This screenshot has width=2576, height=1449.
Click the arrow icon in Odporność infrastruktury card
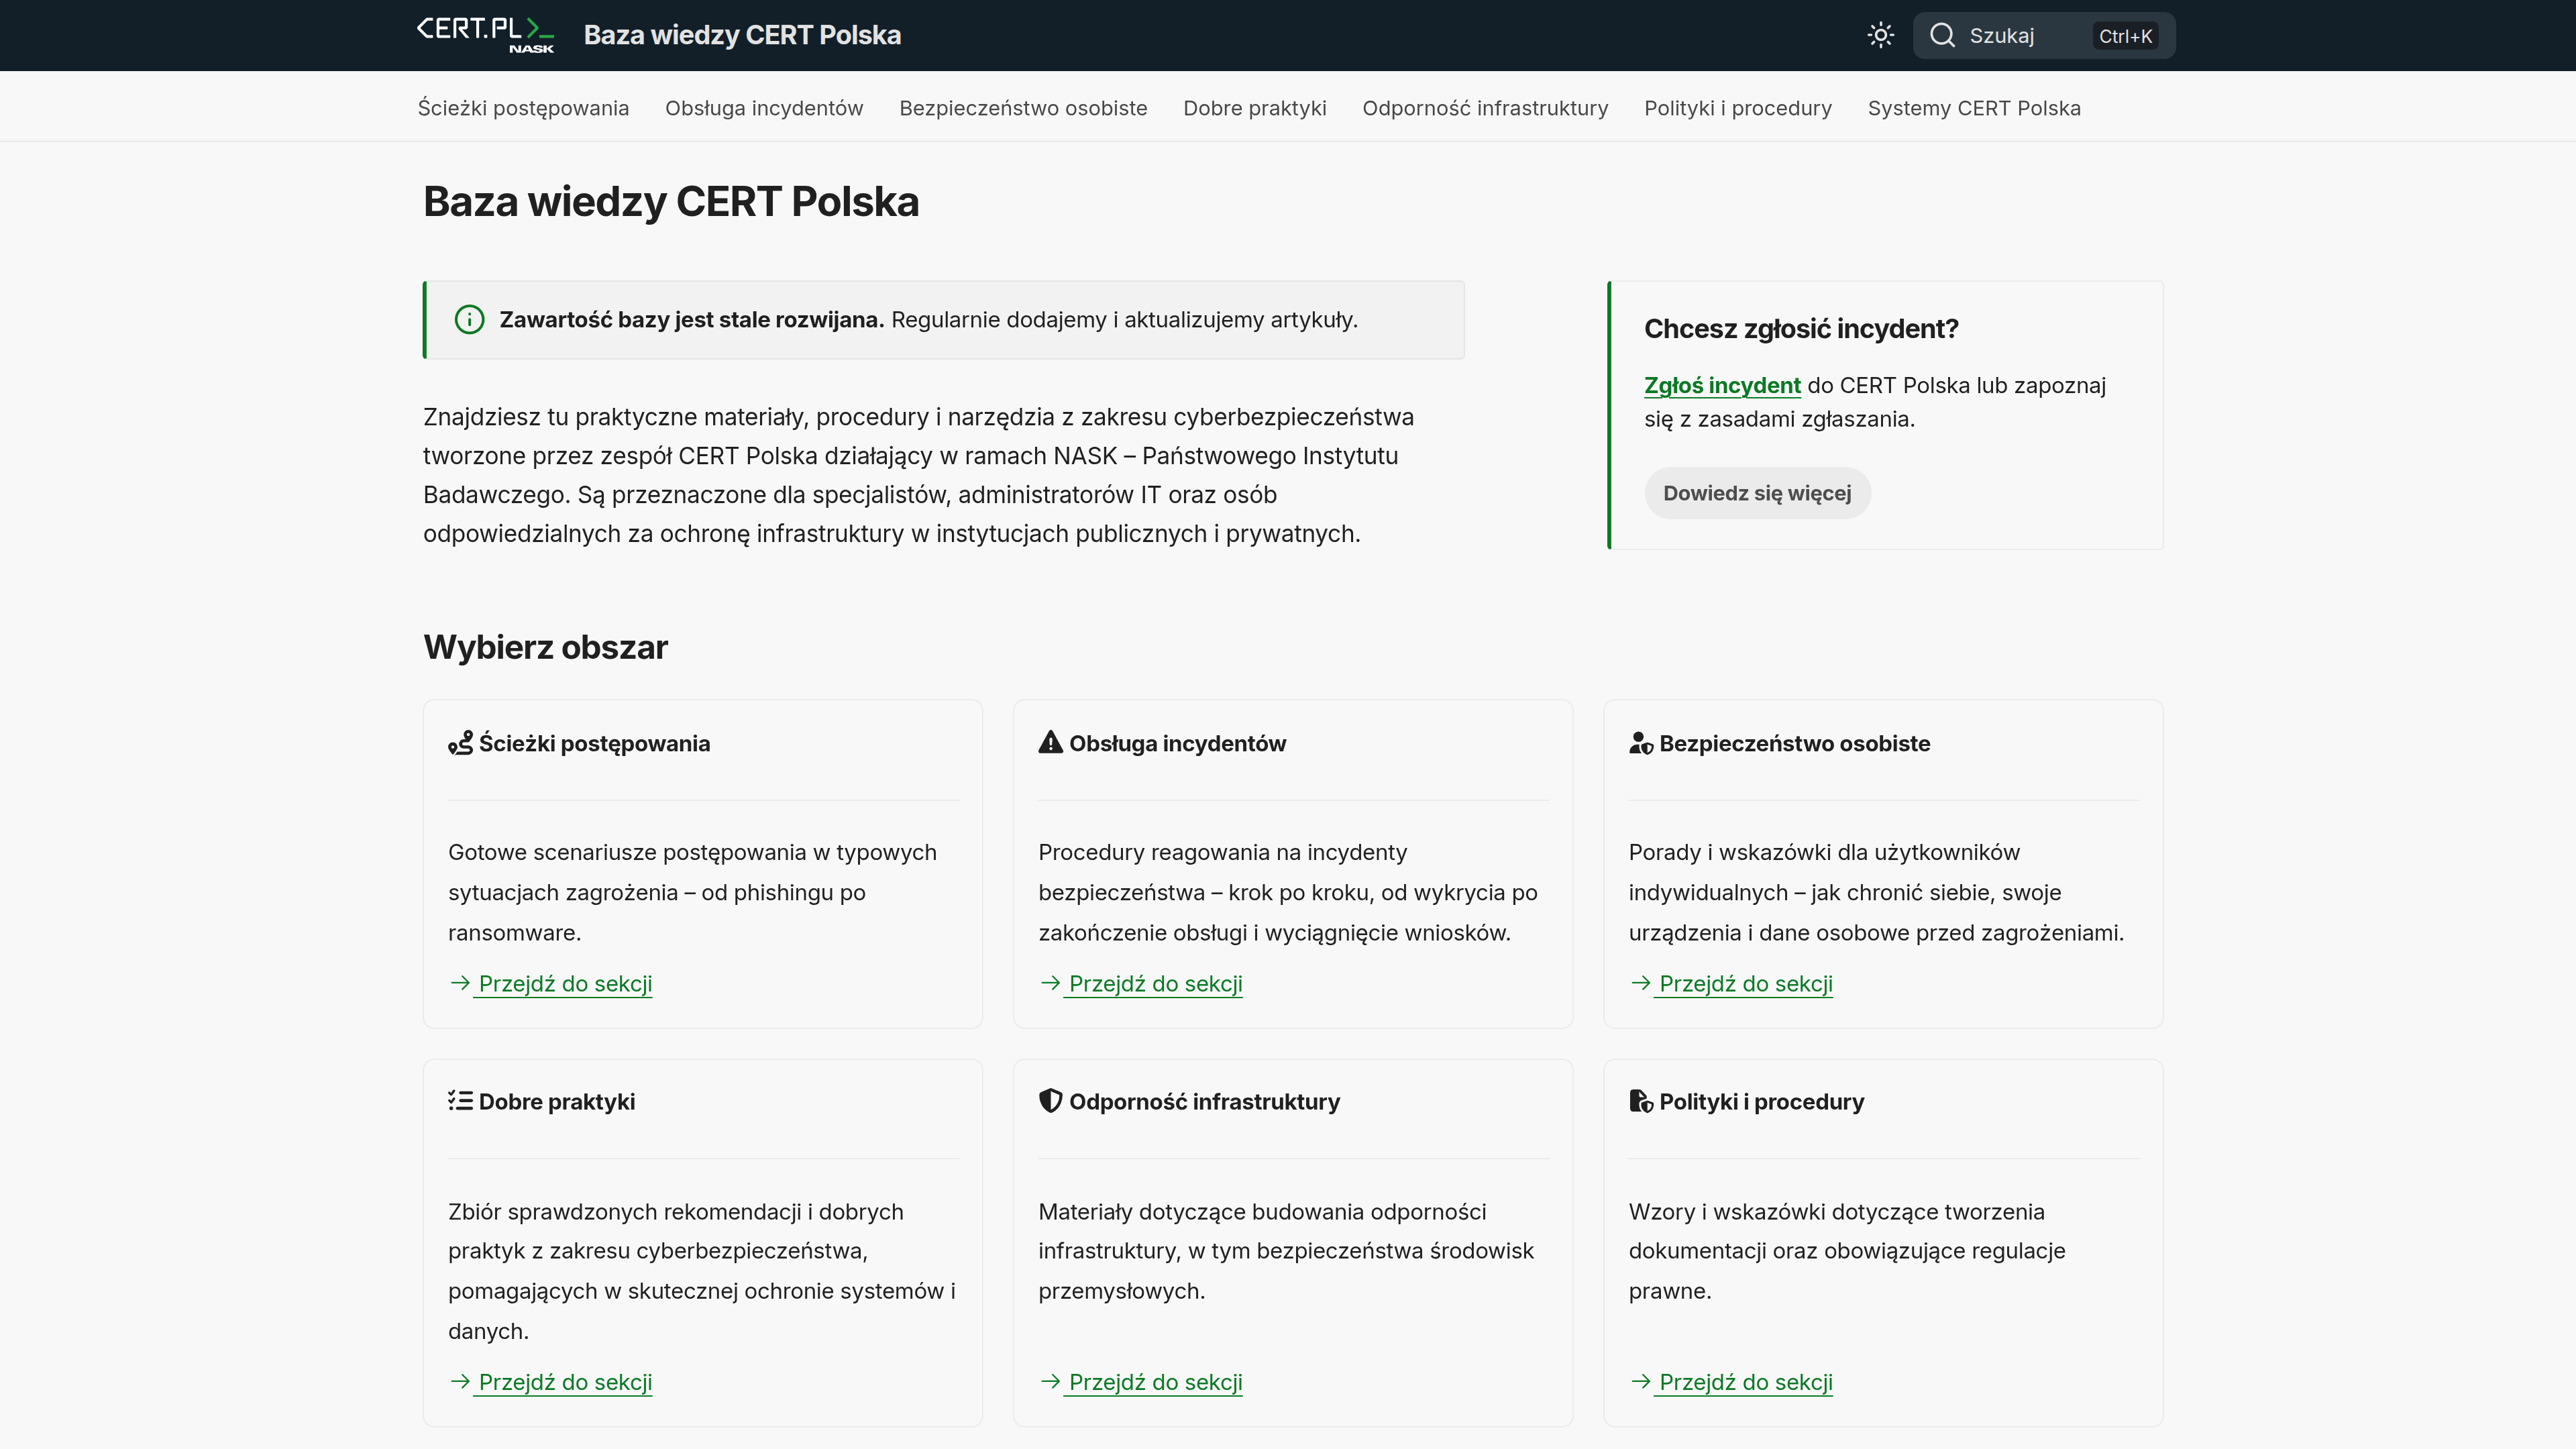(x=1050, y=1382)
